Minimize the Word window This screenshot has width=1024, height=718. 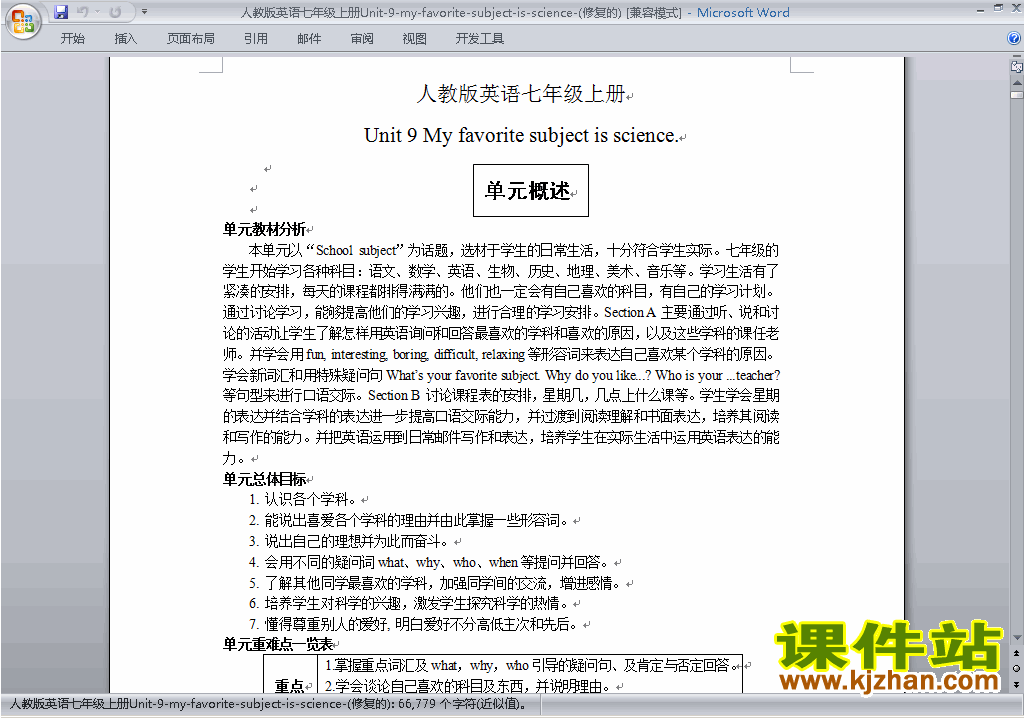click(x=980, y=10)
